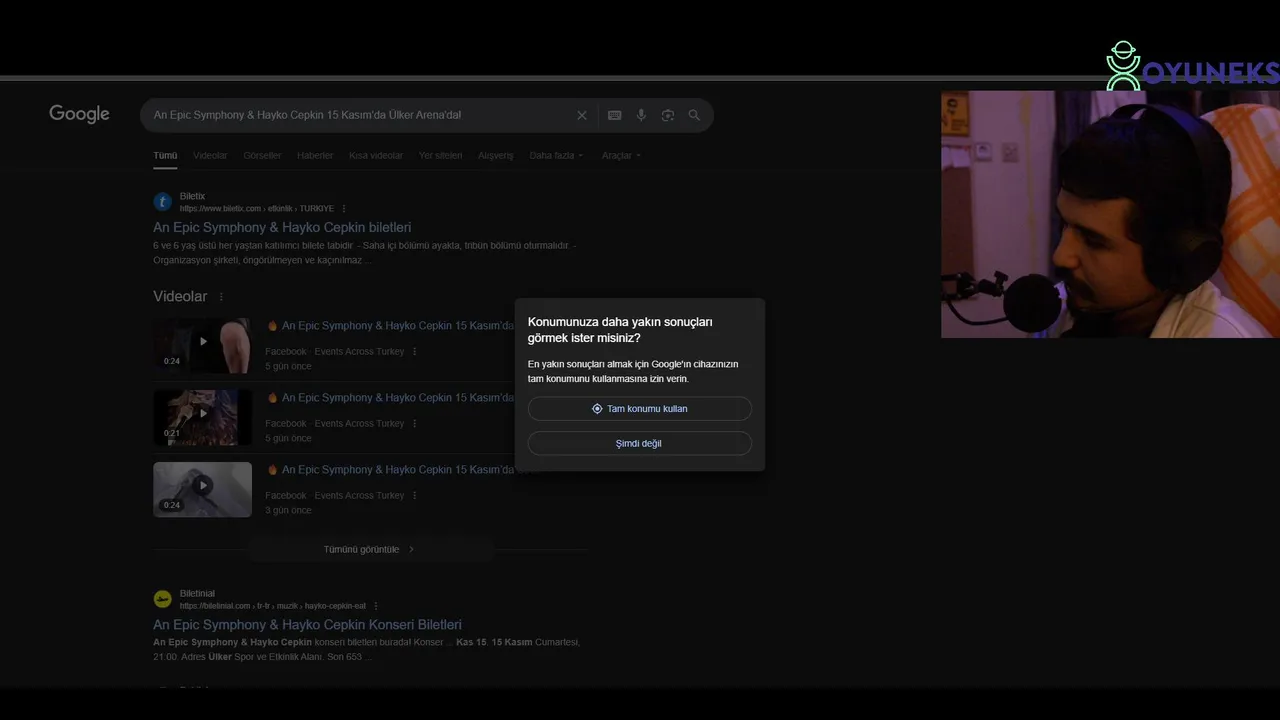This screenshot has width=1280, height=720.
Task: Click Tümünü görüntüle to see all videos
Action: [369, 549]
